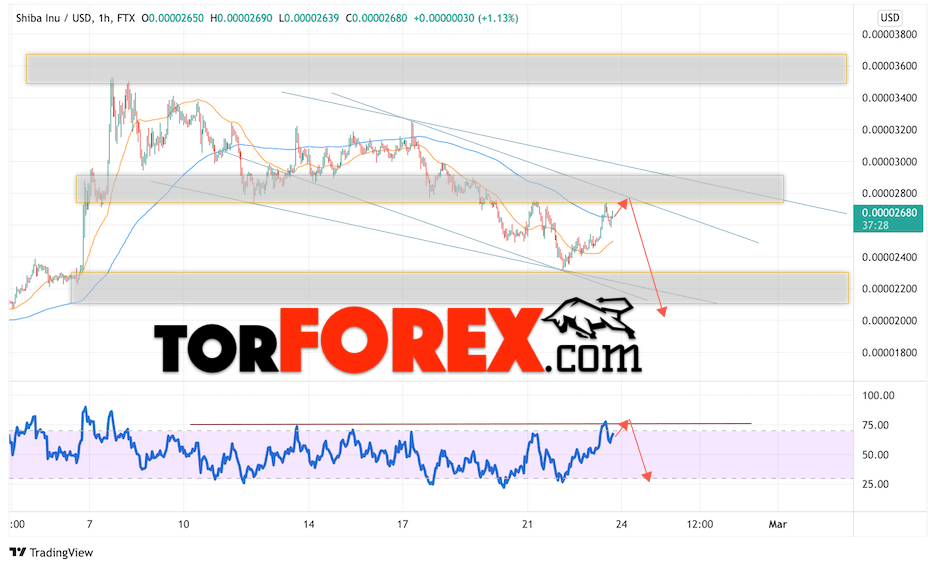Click the 0.00003200 price axis label
The image size is (936, 568).
(889, 130)
